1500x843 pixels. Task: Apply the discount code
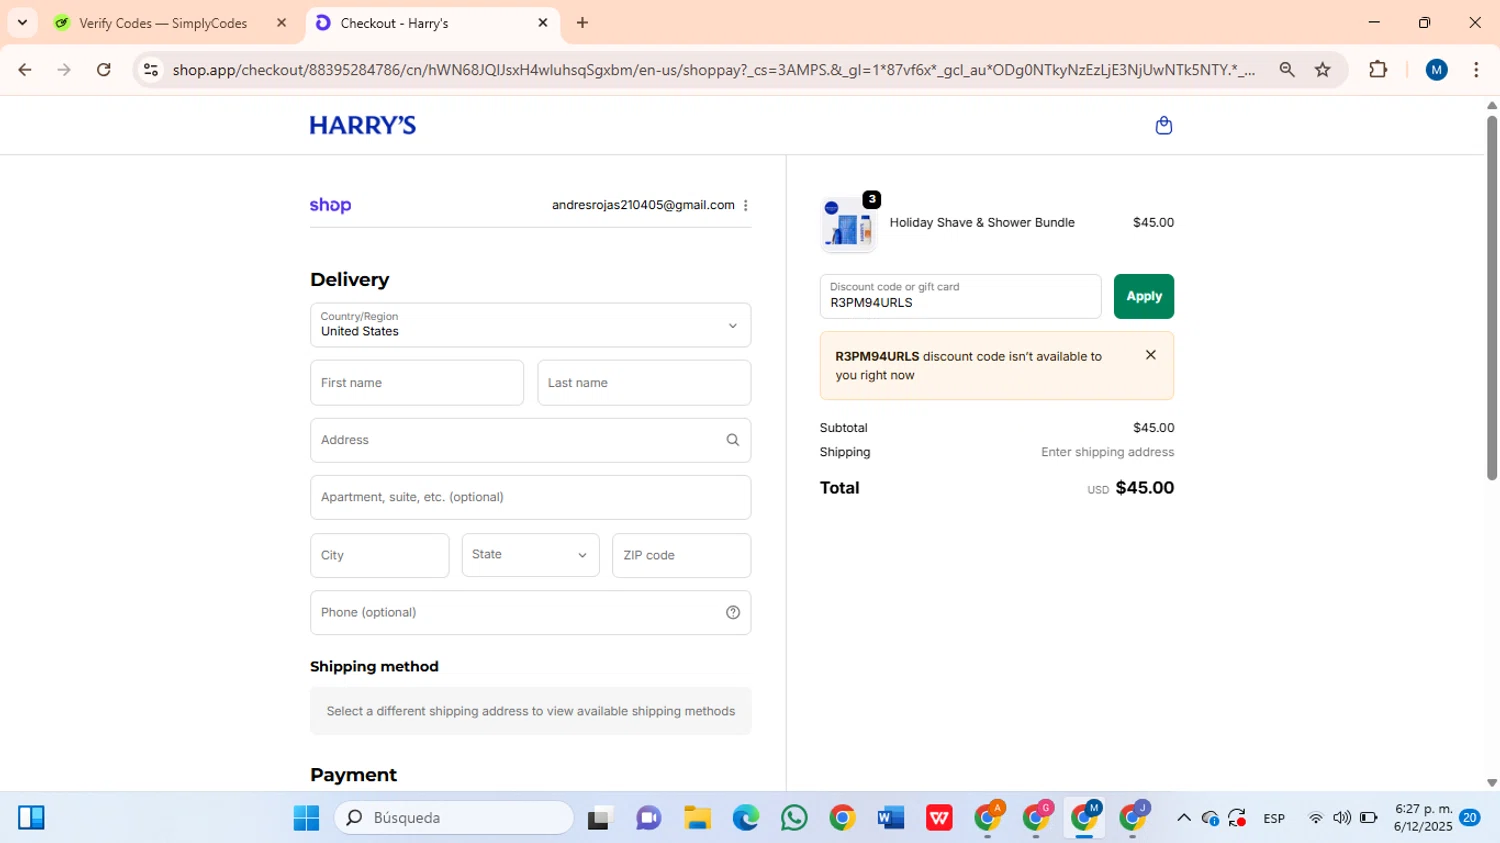pos(1144,296)
